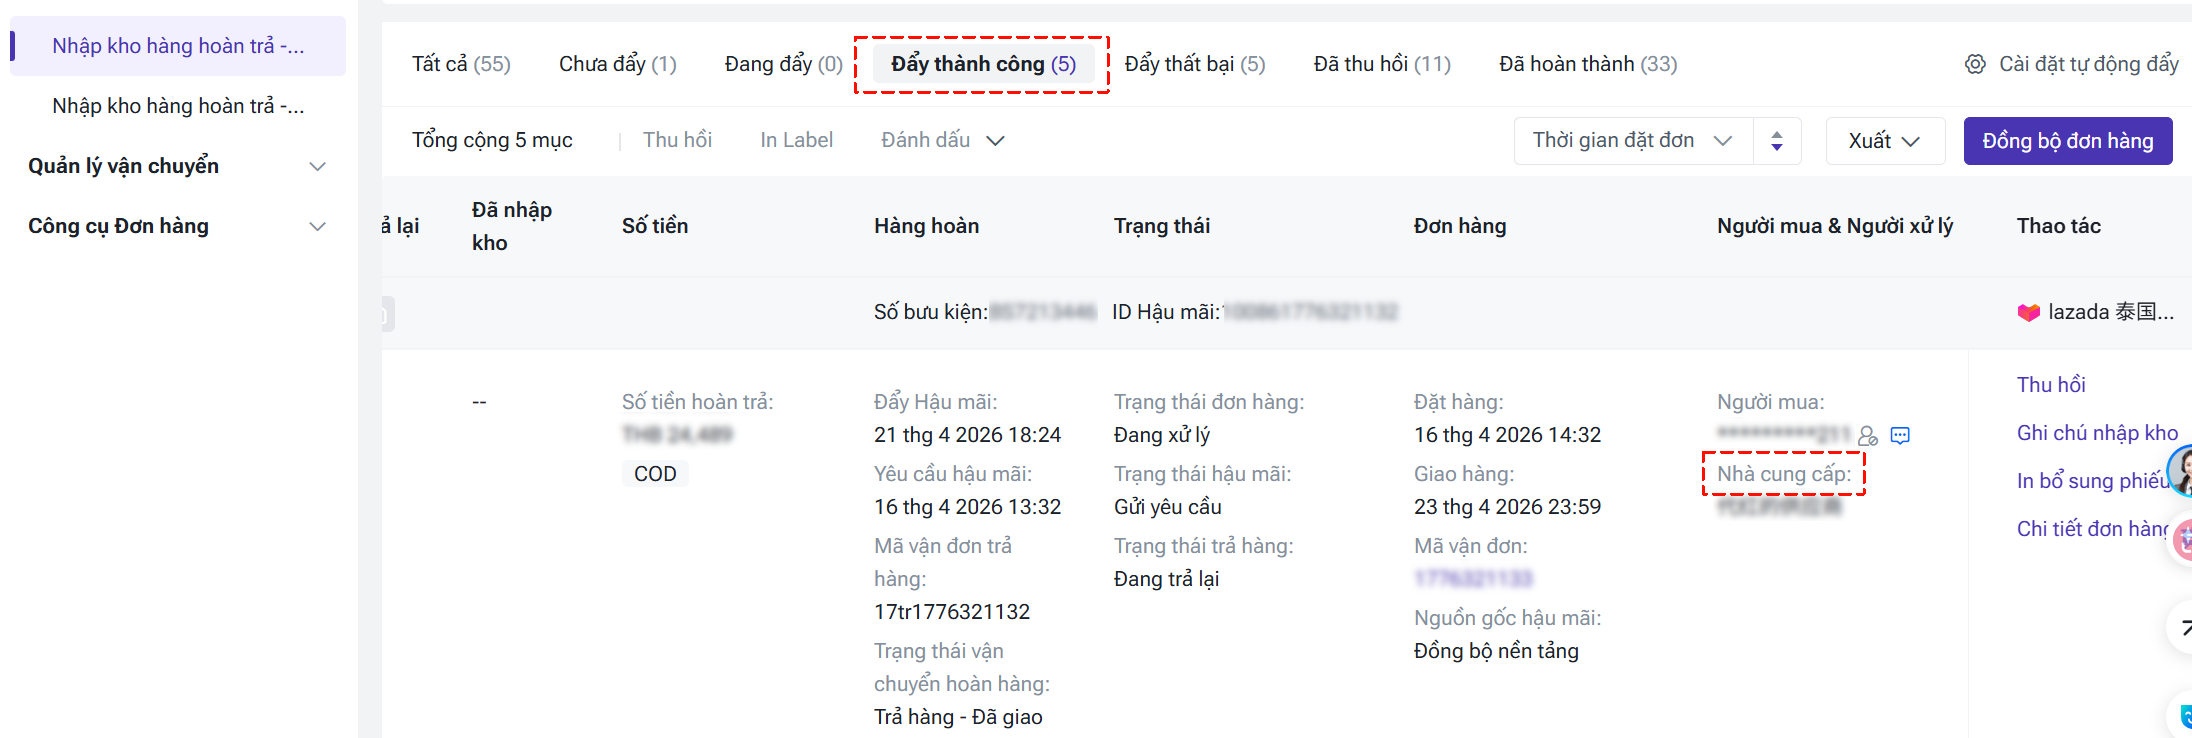Click the Đơn hàng column header
This screenshot has height=738, width=2192.
click(1460, 226)
